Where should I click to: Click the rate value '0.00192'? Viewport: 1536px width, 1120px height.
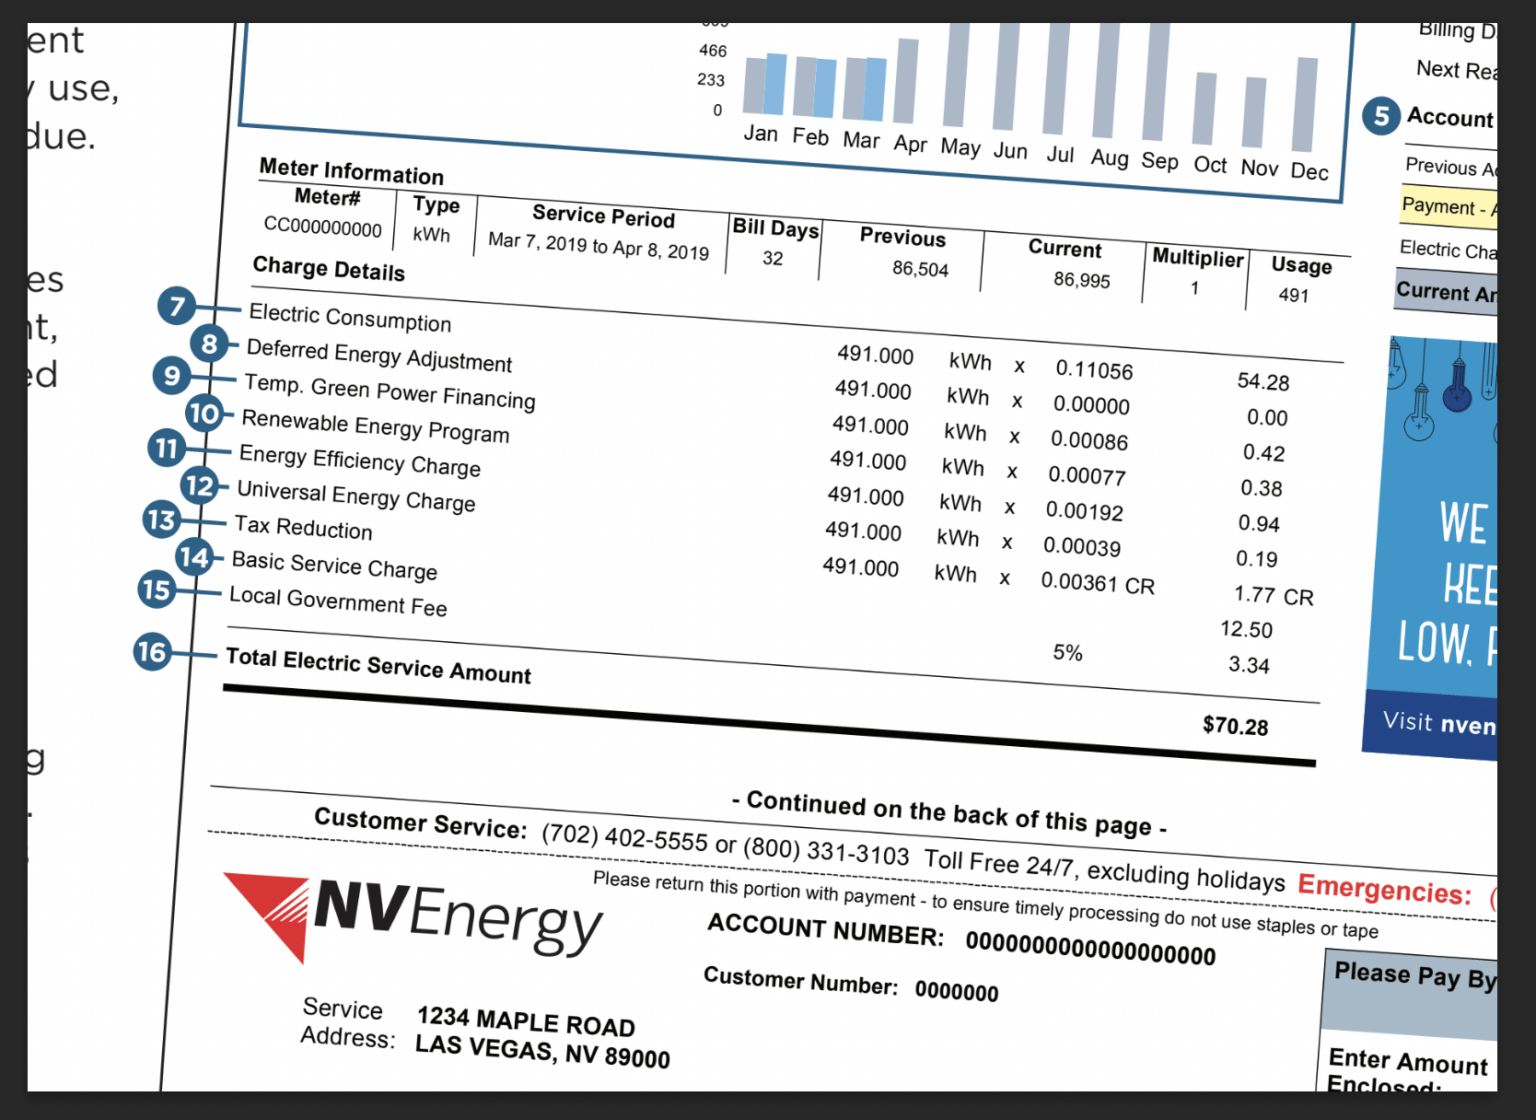[1084, 511]
